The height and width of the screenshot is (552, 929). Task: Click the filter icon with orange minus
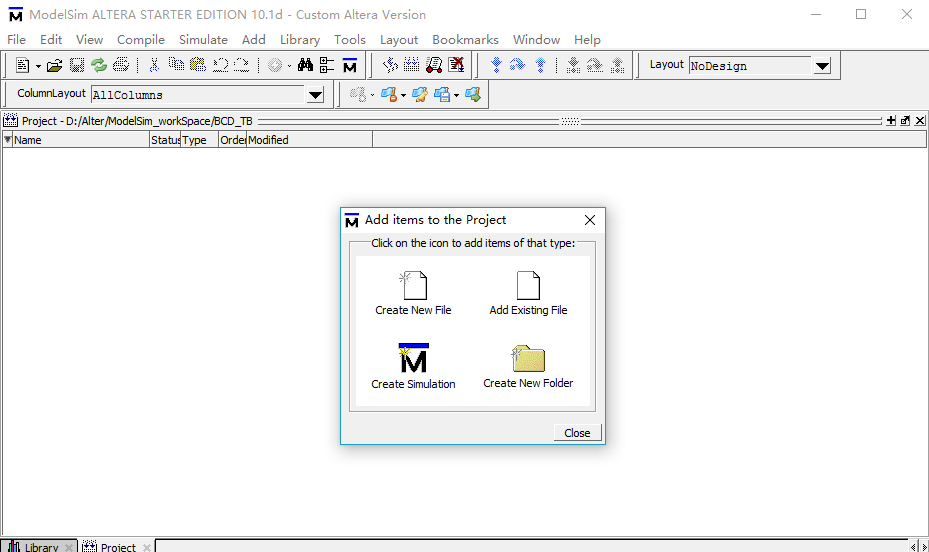(389, 94)
